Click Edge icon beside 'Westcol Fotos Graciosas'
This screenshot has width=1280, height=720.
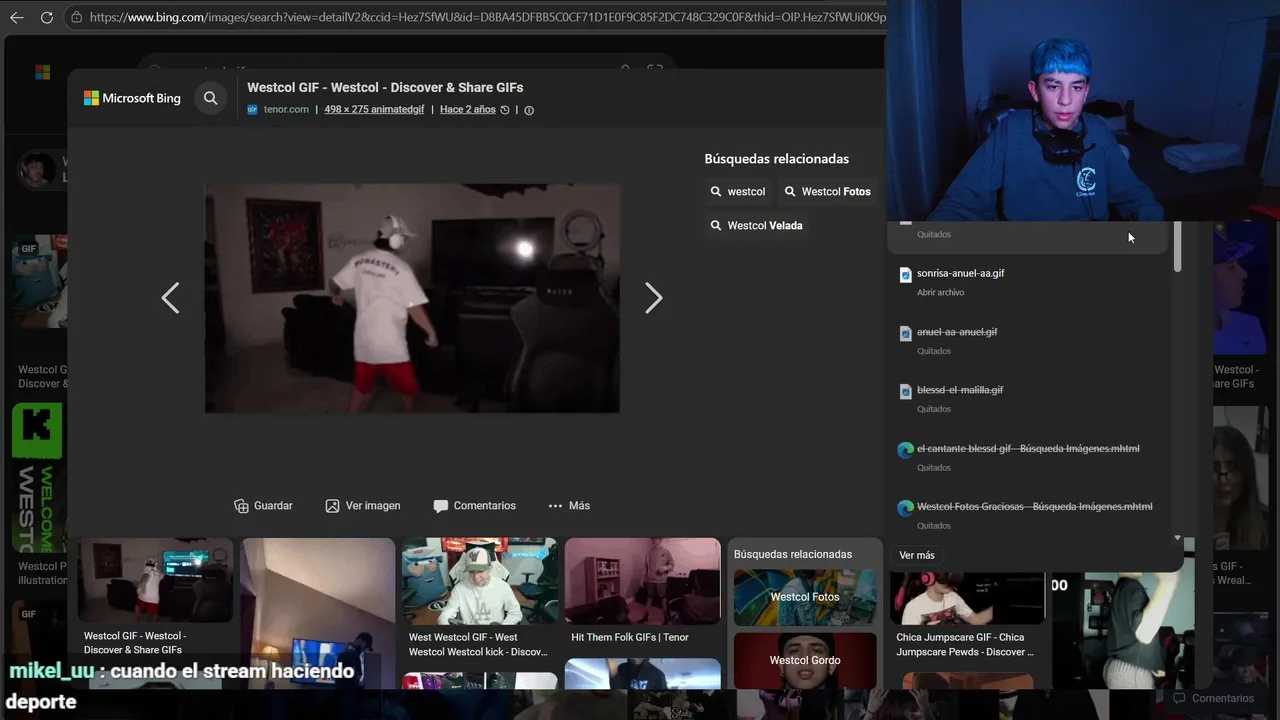905,508
